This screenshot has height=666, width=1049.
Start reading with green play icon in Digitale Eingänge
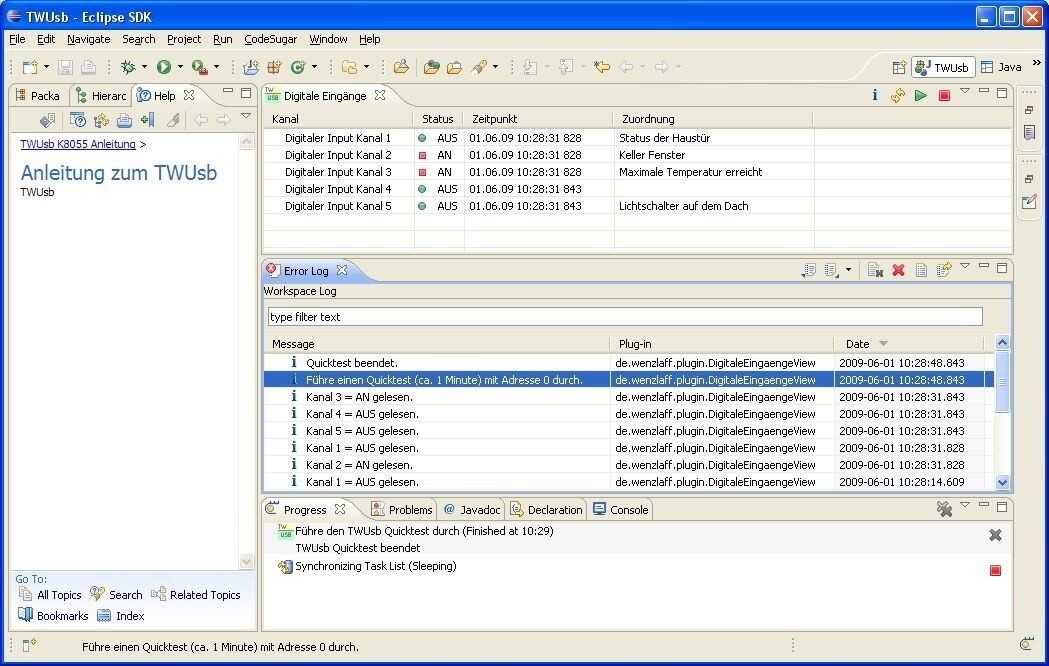[x=921, y=96]
